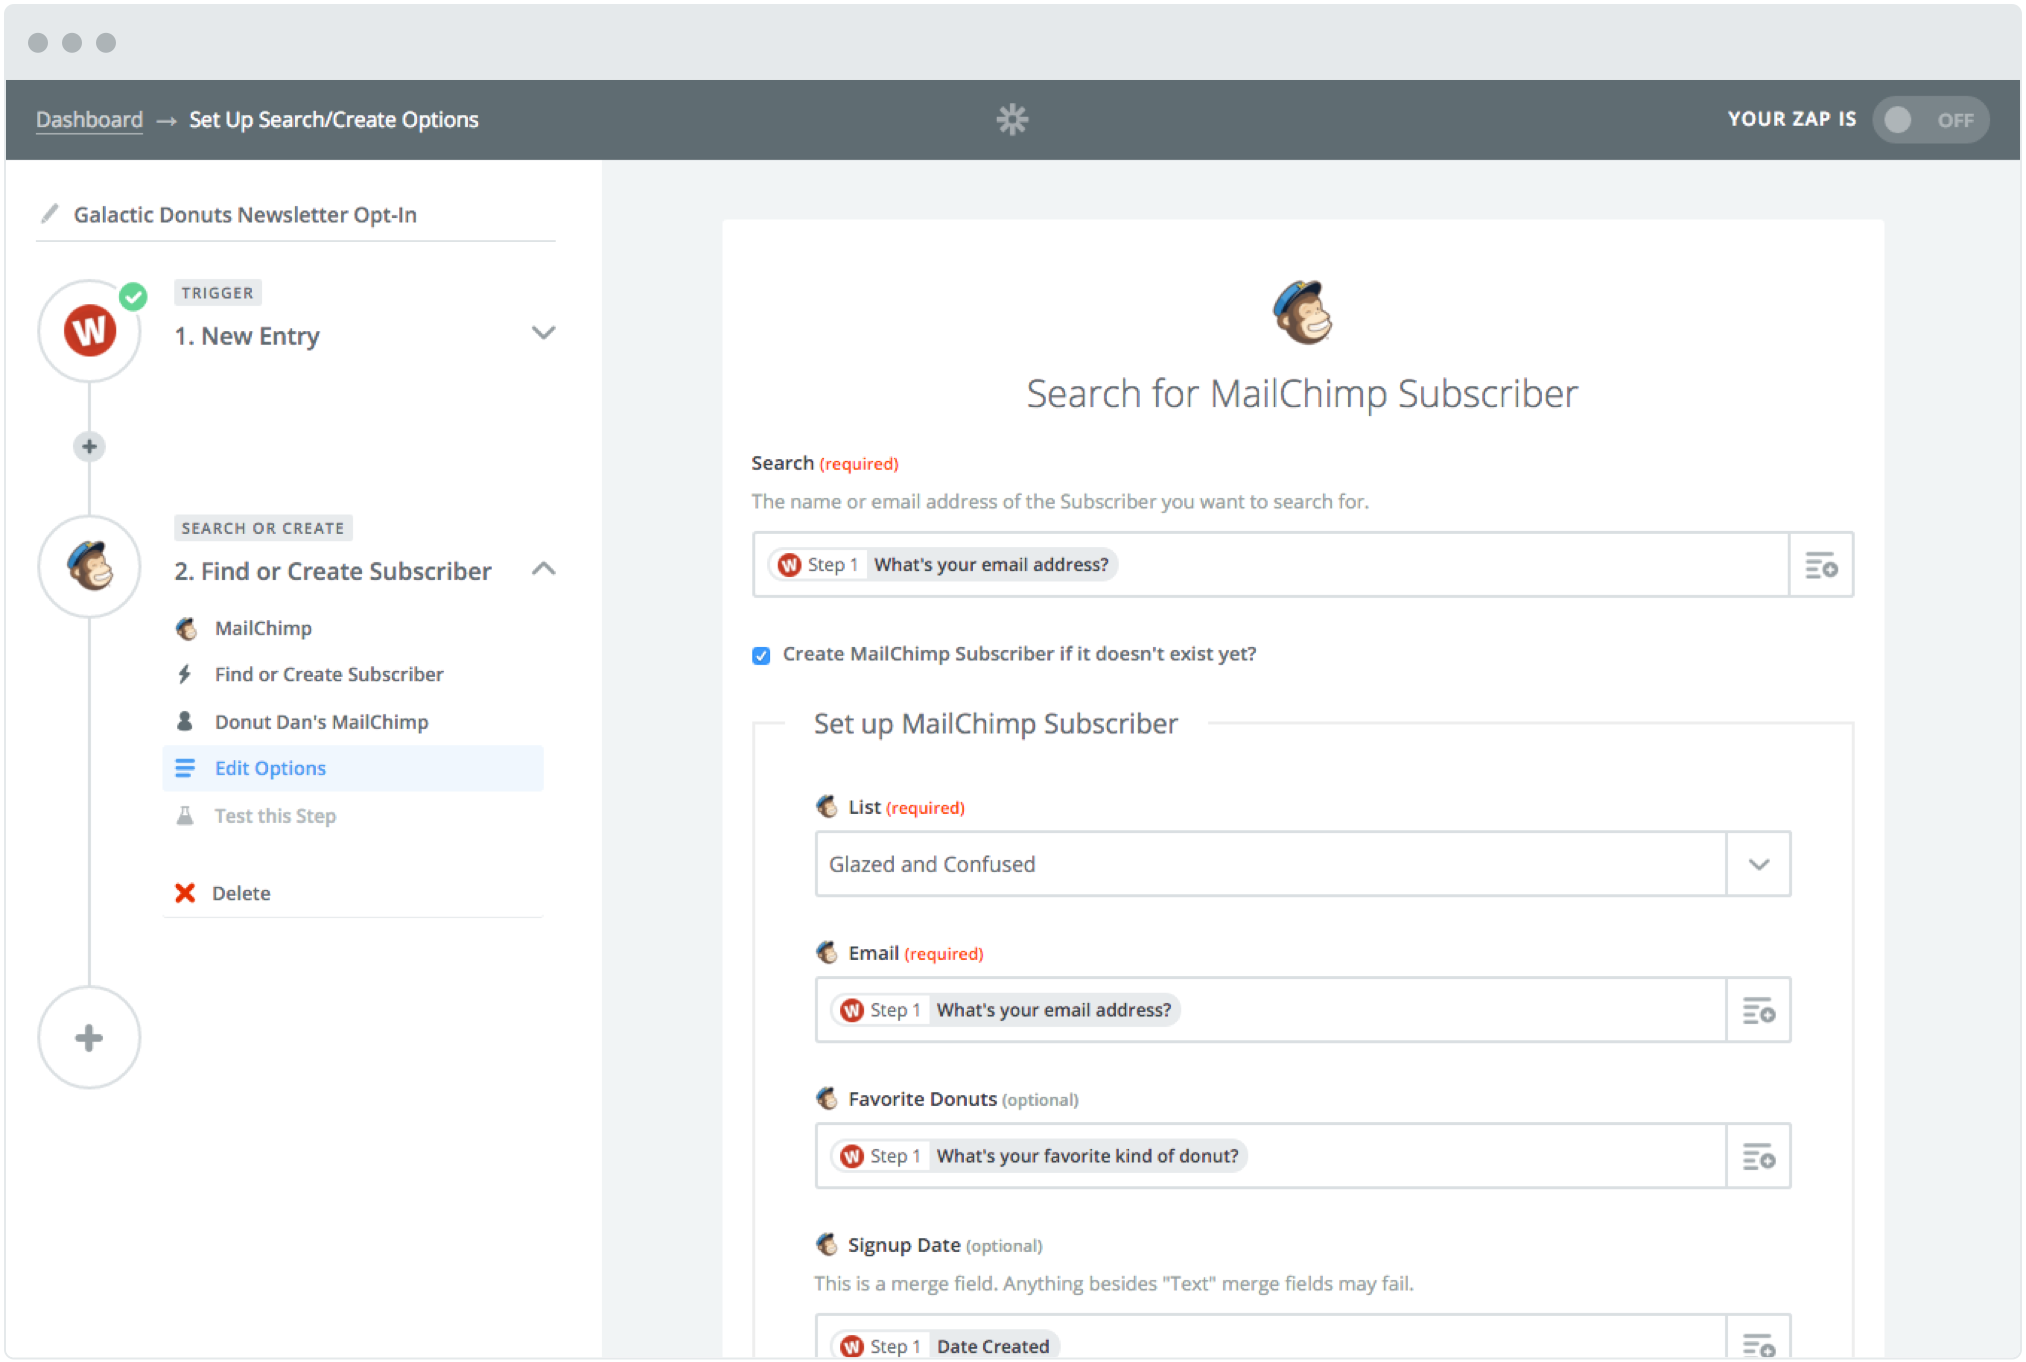
Task: Click the Dashboard breadcrumb link
Action: [x=88, y=119]
